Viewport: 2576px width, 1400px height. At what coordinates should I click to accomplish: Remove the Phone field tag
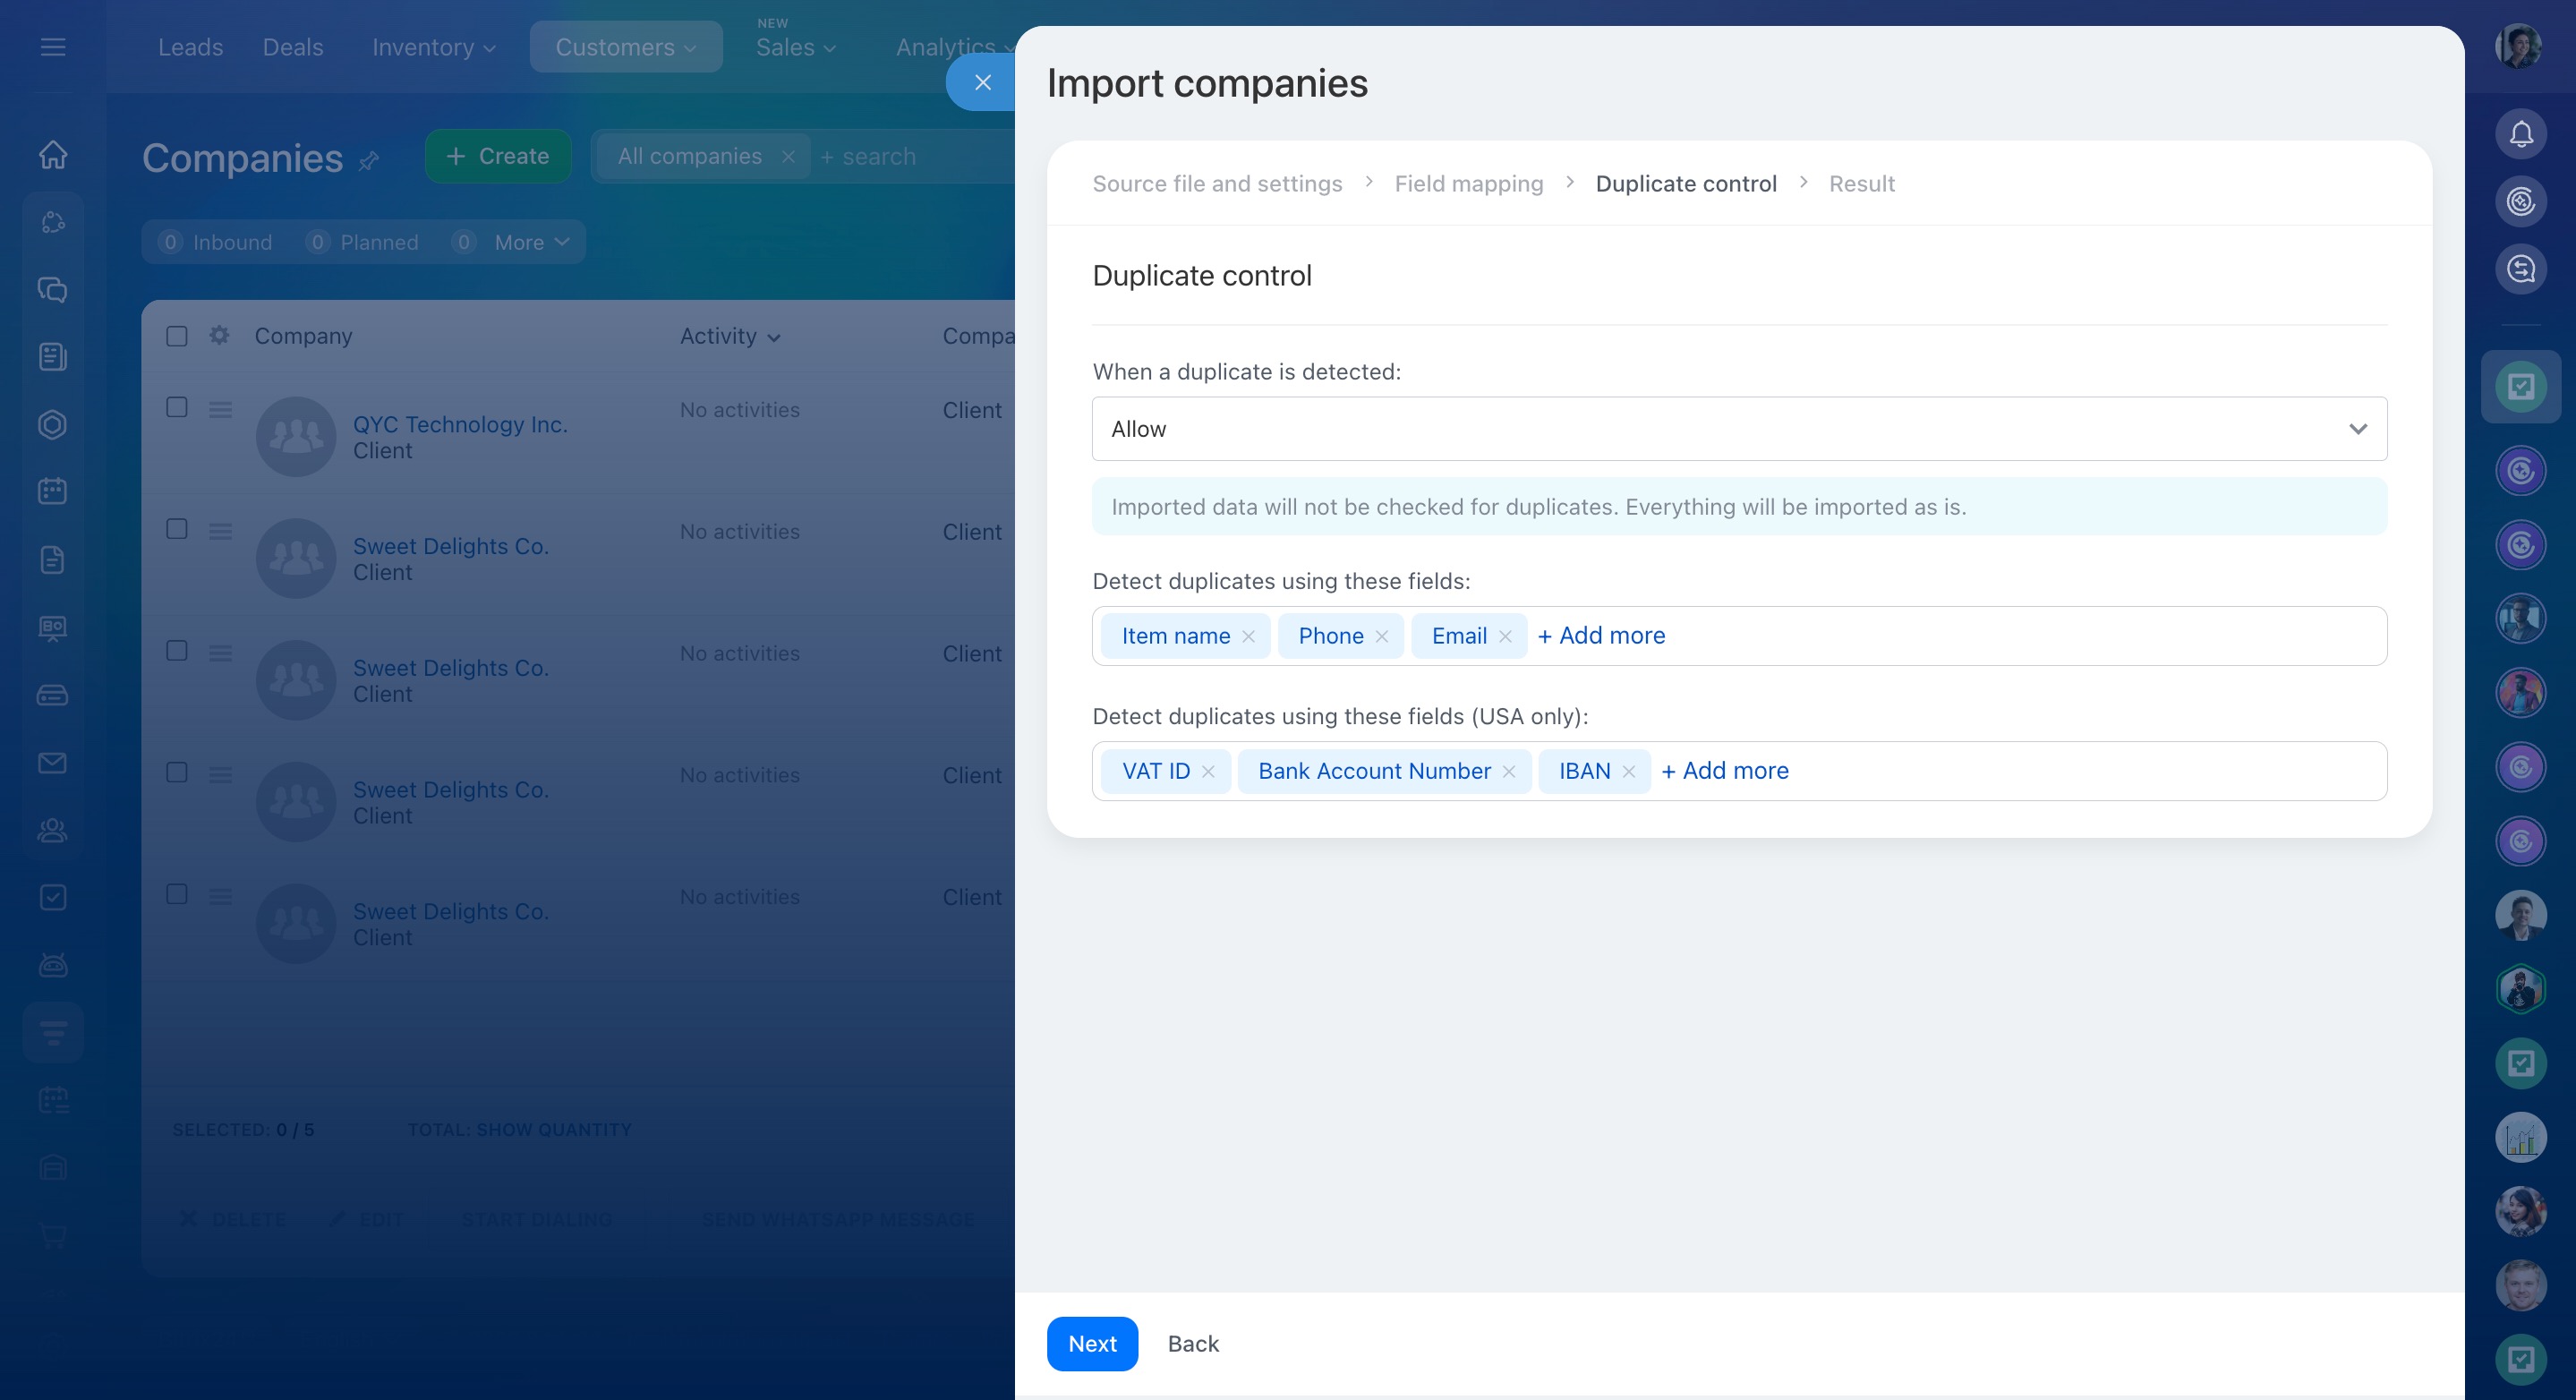(1382, 636)
